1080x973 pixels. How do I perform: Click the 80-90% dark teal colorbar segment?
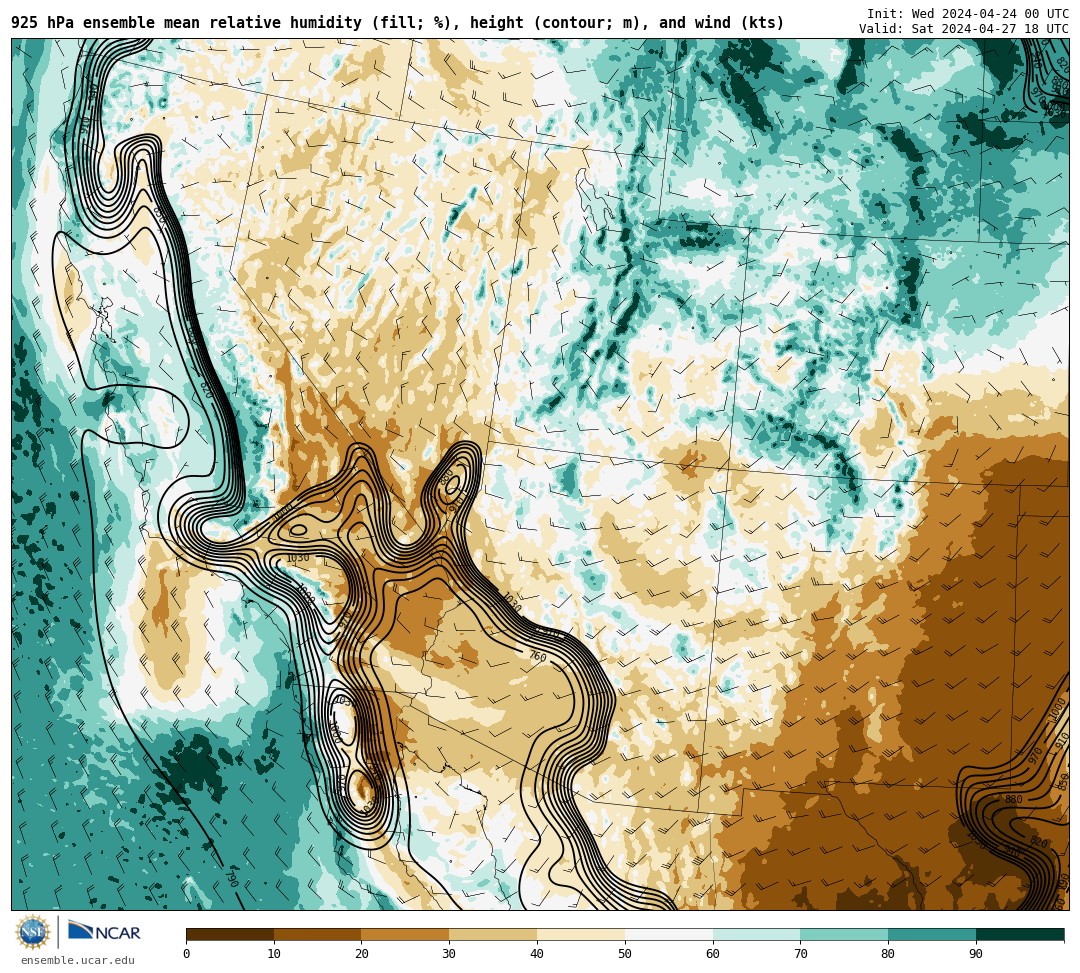click(x=932, y=934)
